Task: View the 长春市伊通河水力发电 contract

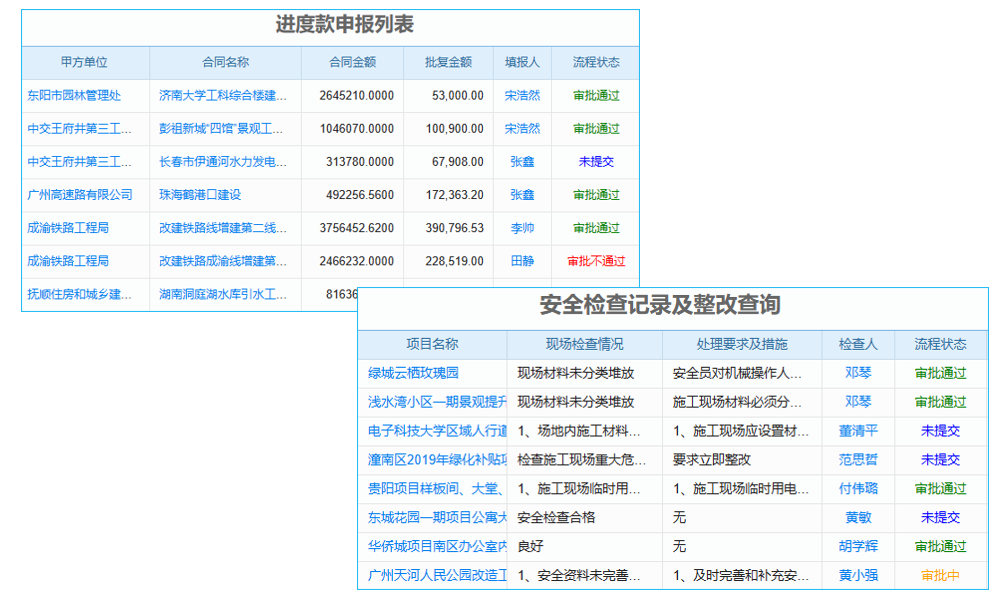Action: [x=222, y=161]
